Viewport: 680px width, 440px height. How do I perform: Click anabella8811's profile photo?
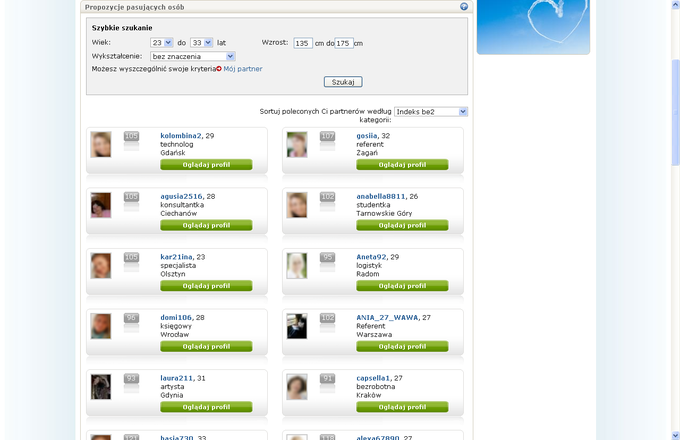[x=297, y=205]
